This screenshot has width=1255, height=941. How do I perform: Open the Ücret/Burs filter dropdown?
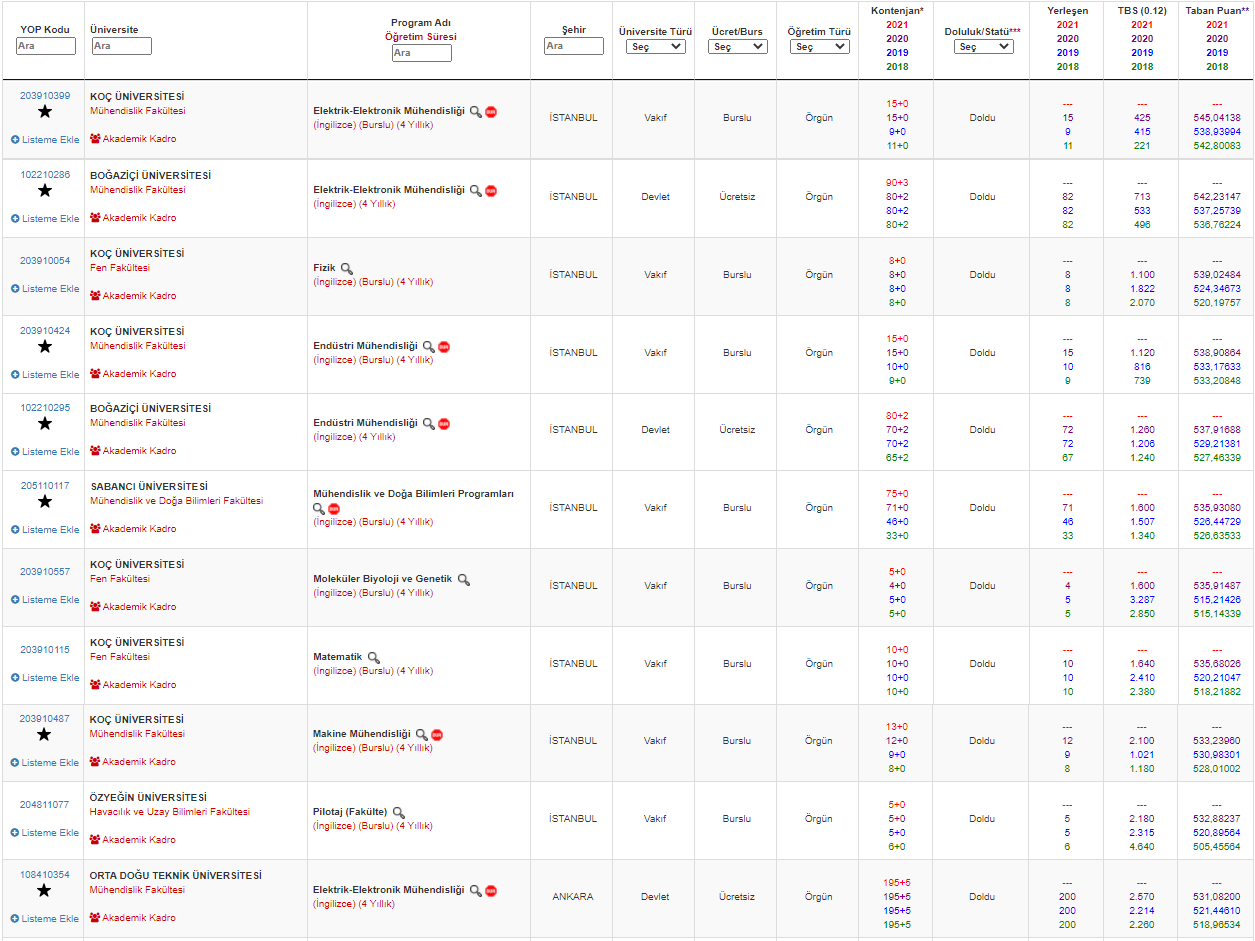(x=738, y=47)
